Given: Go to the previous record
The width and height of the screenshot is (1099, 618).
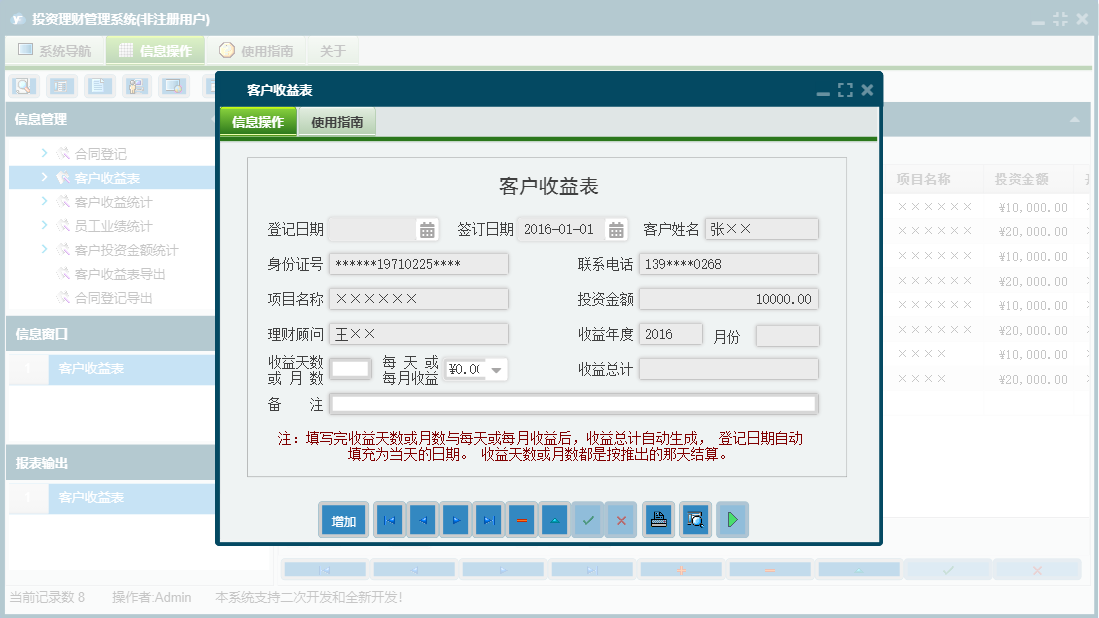Looking at the screenshot, I should (422, 519).
